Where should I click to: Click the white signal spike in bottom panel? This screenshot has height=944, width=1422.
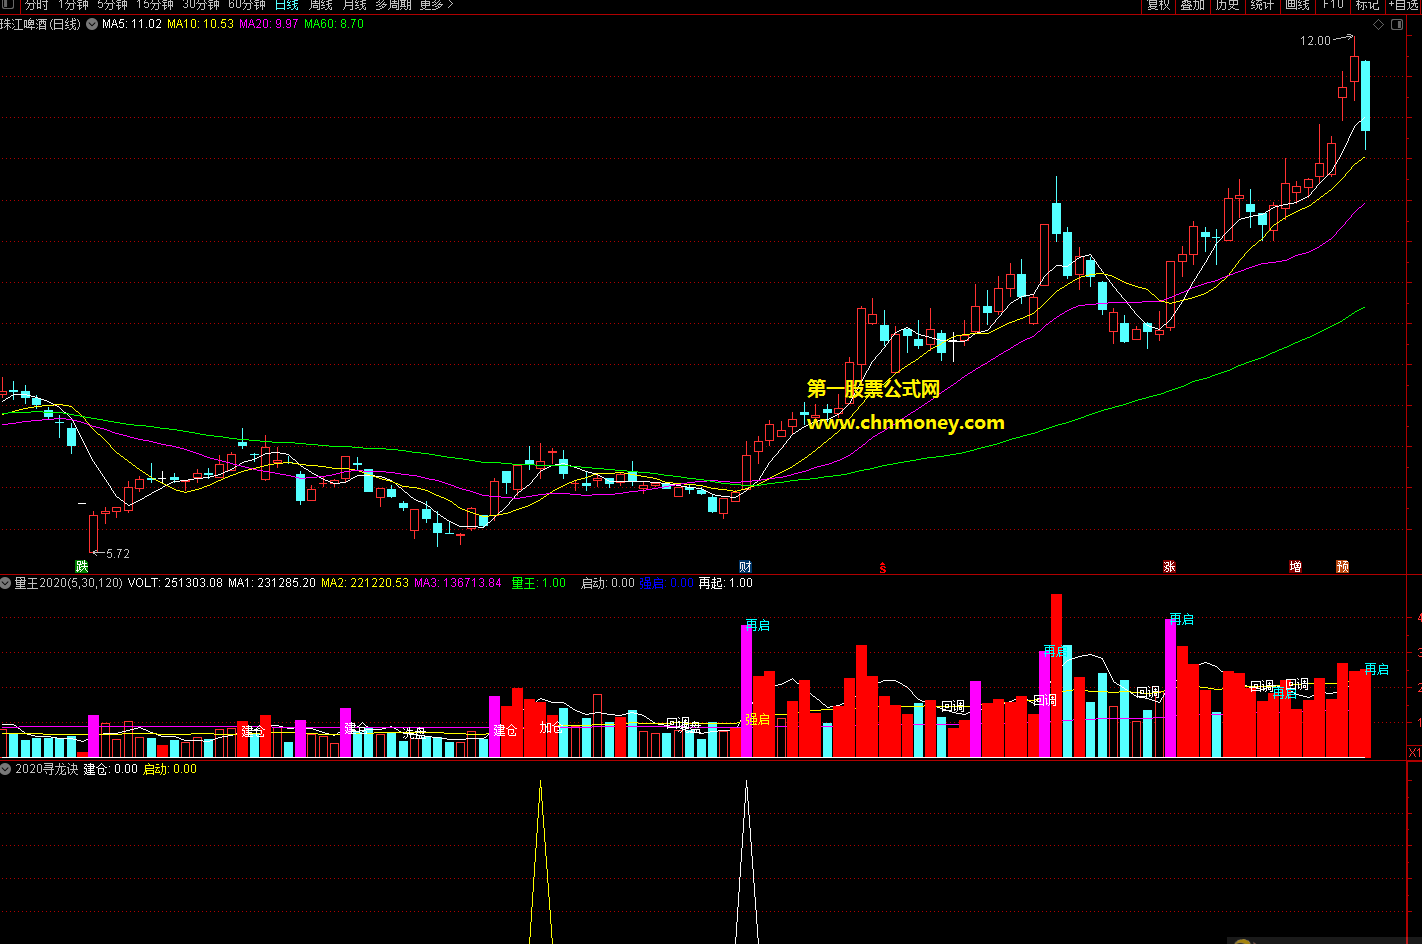click(x=746, y=862)
